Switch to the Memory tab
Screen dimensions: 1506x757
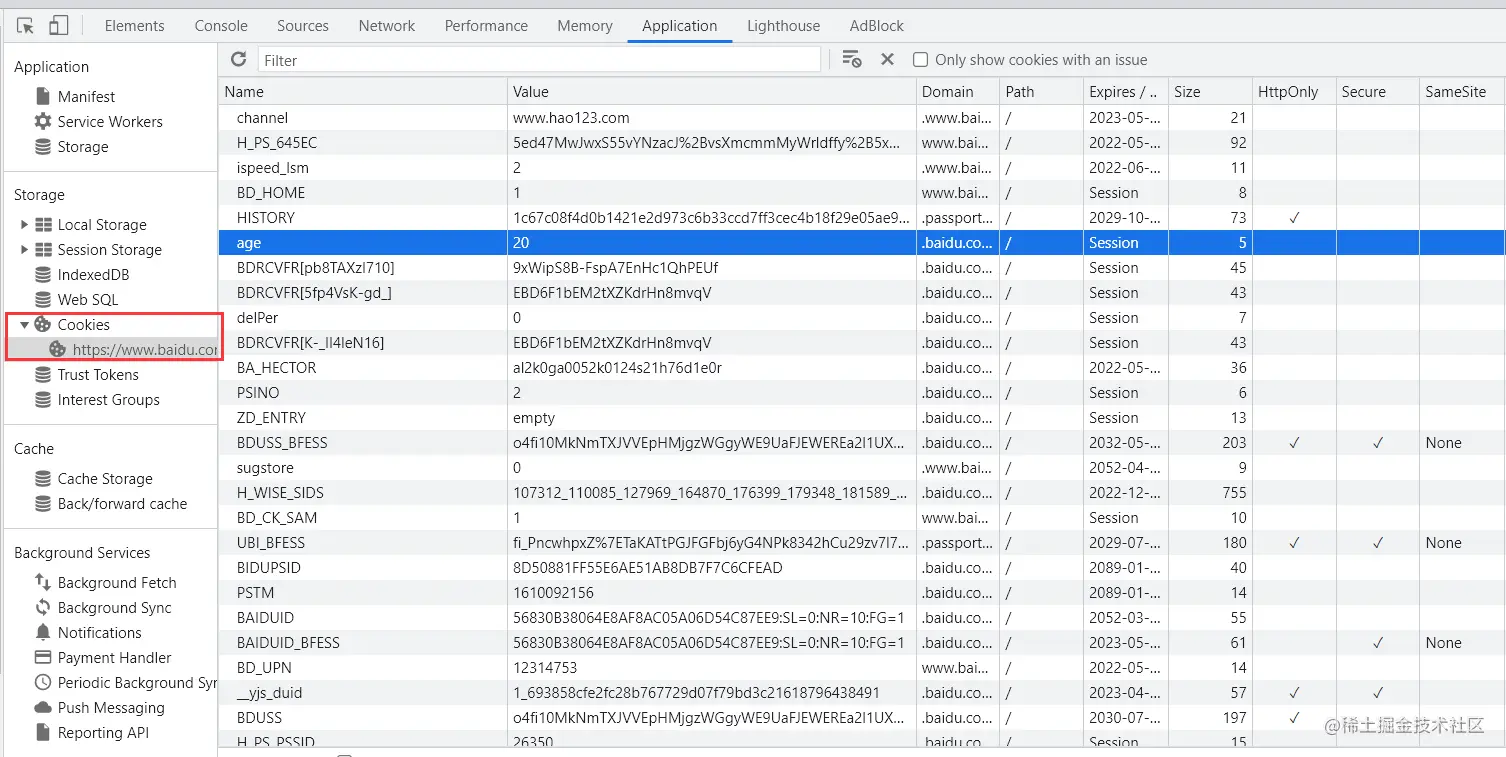pyautogui.click(x=585, y=26)
